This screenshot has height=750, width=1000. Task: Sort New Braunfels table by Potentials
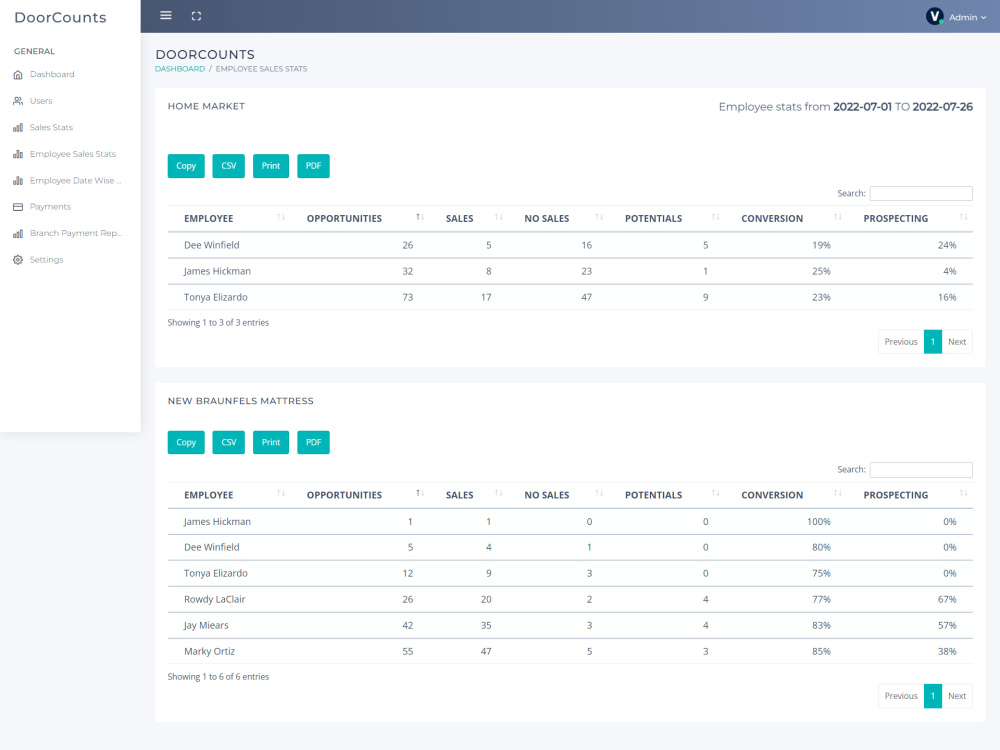666,495
